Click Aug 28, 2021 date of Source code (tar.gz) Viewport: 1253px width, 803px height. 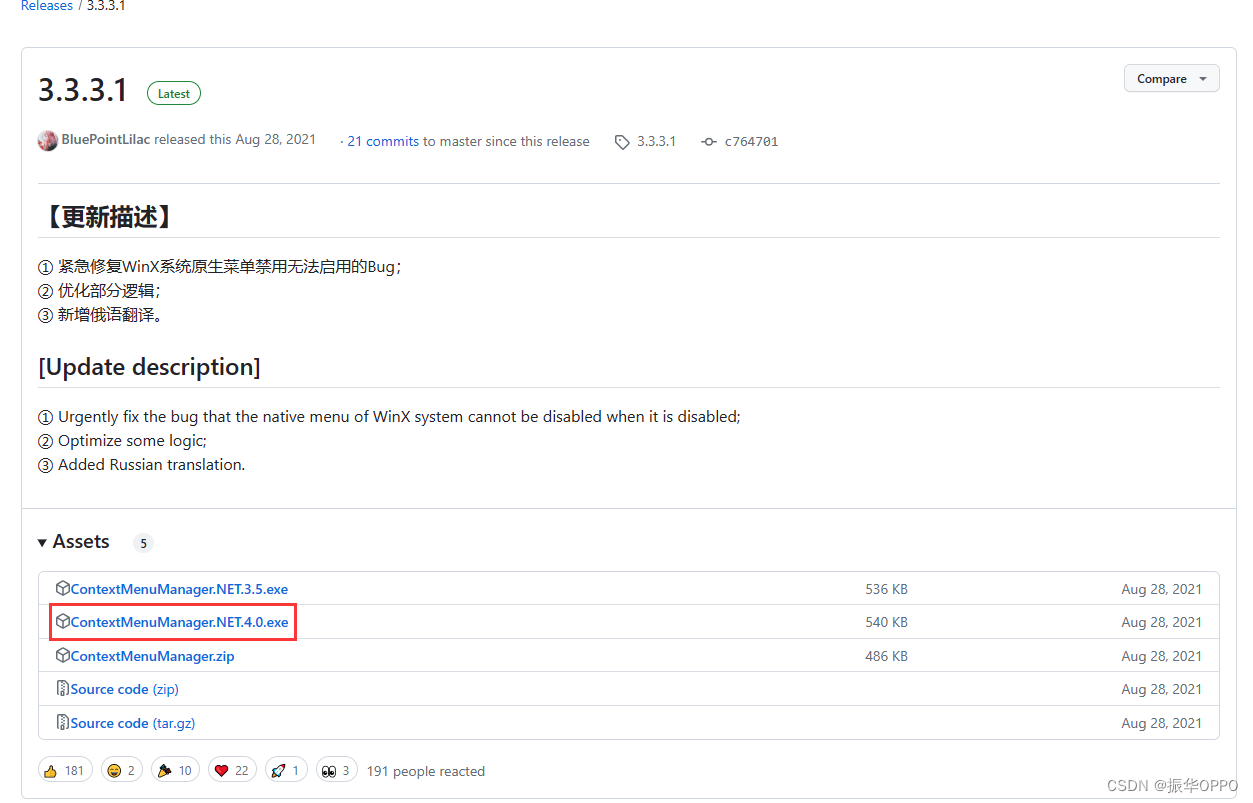click(x=1161, y=723)
